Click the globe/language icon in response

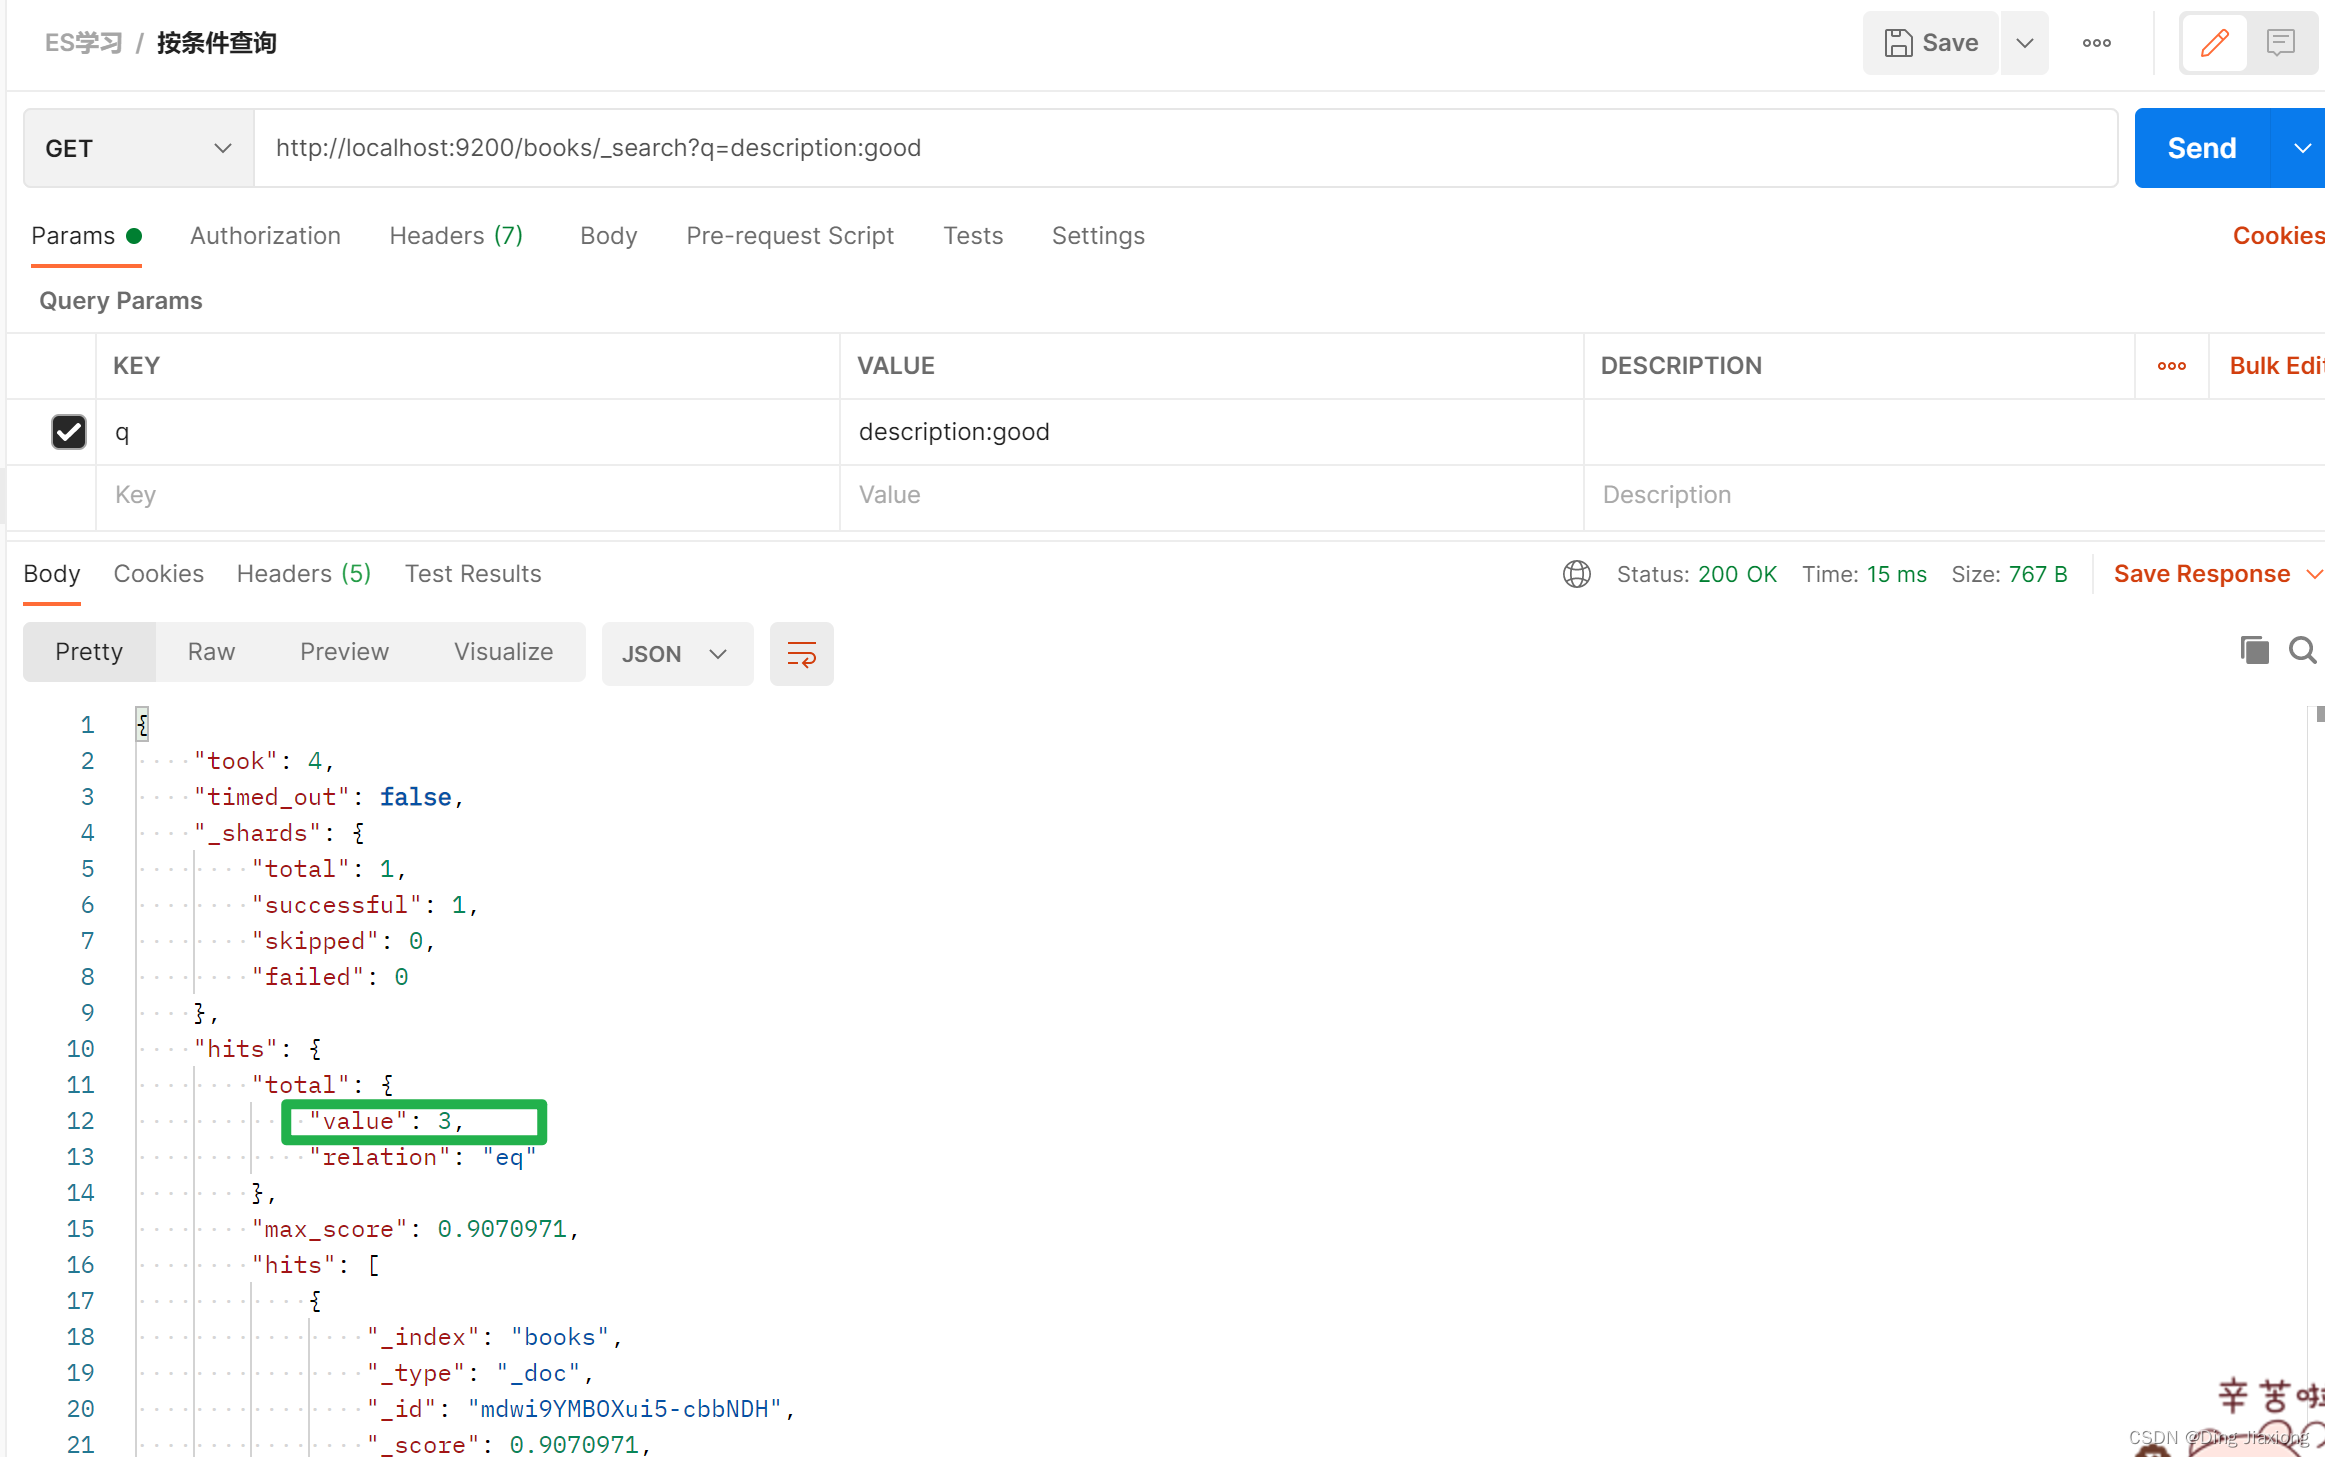click(1578, 572)
